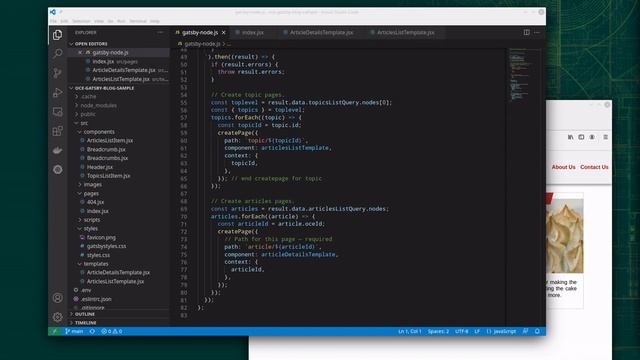This screenshot has height=360, width=640.
Task: Open Header.jsx in file tree
Action: coord(100,167)
